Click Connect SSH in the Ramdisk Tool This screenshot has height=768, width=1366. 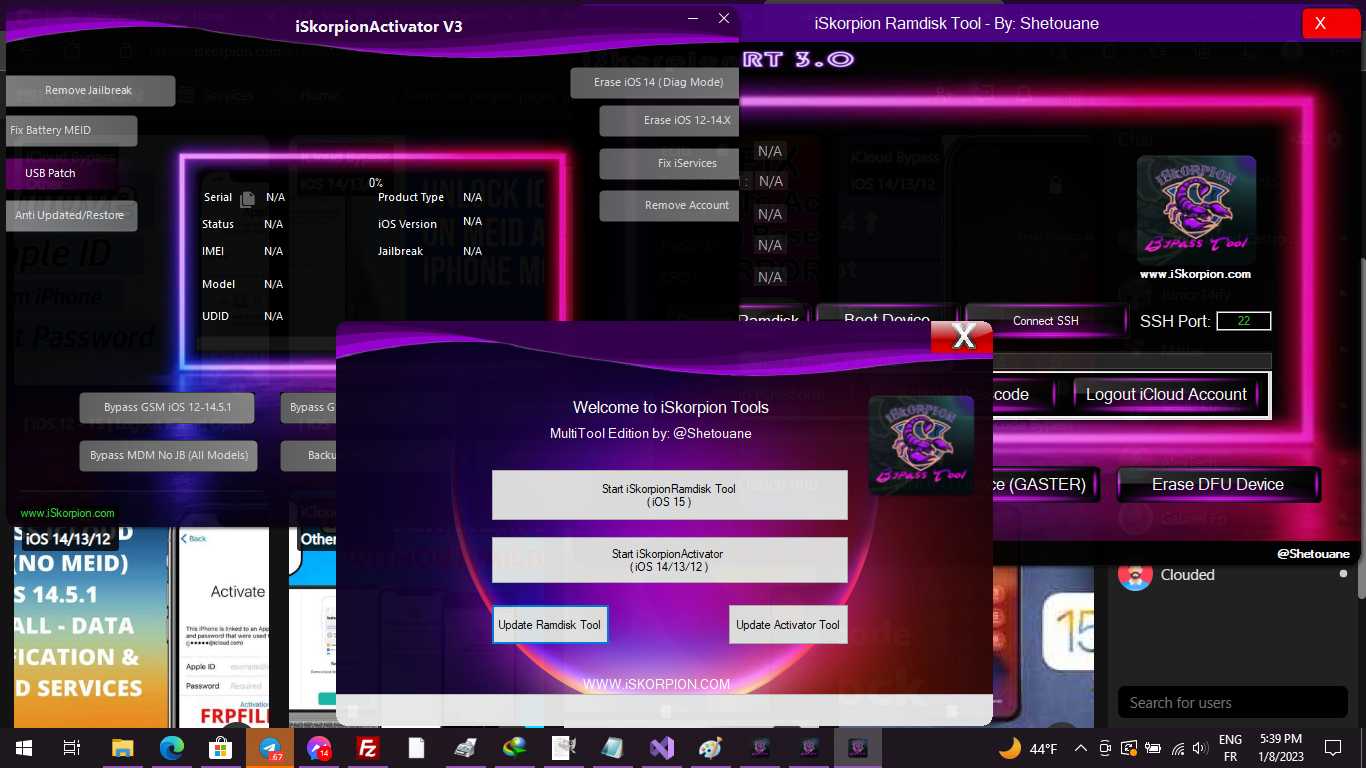click(x=1046, y=321)
